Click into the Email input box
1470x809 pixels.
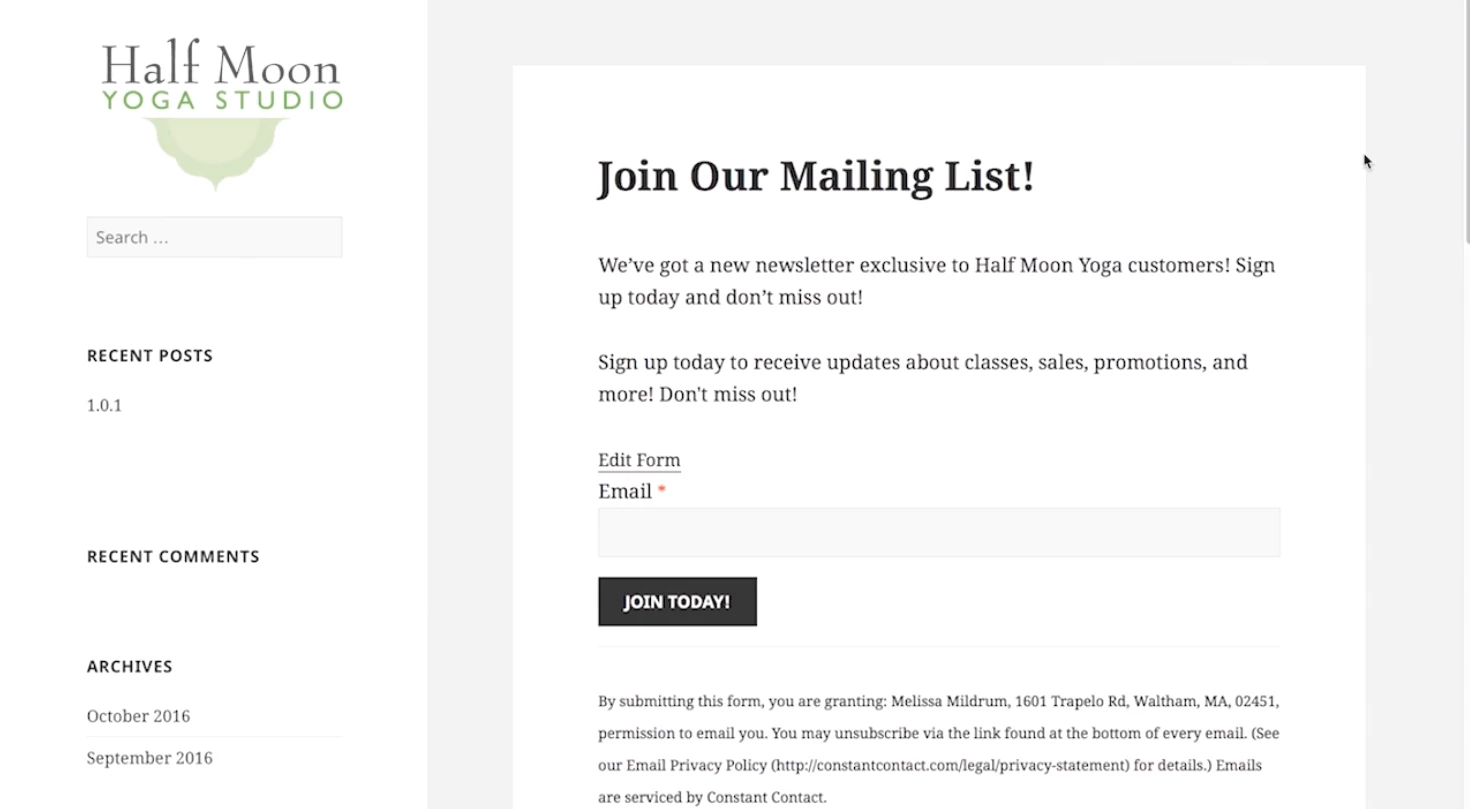[938, 532]
